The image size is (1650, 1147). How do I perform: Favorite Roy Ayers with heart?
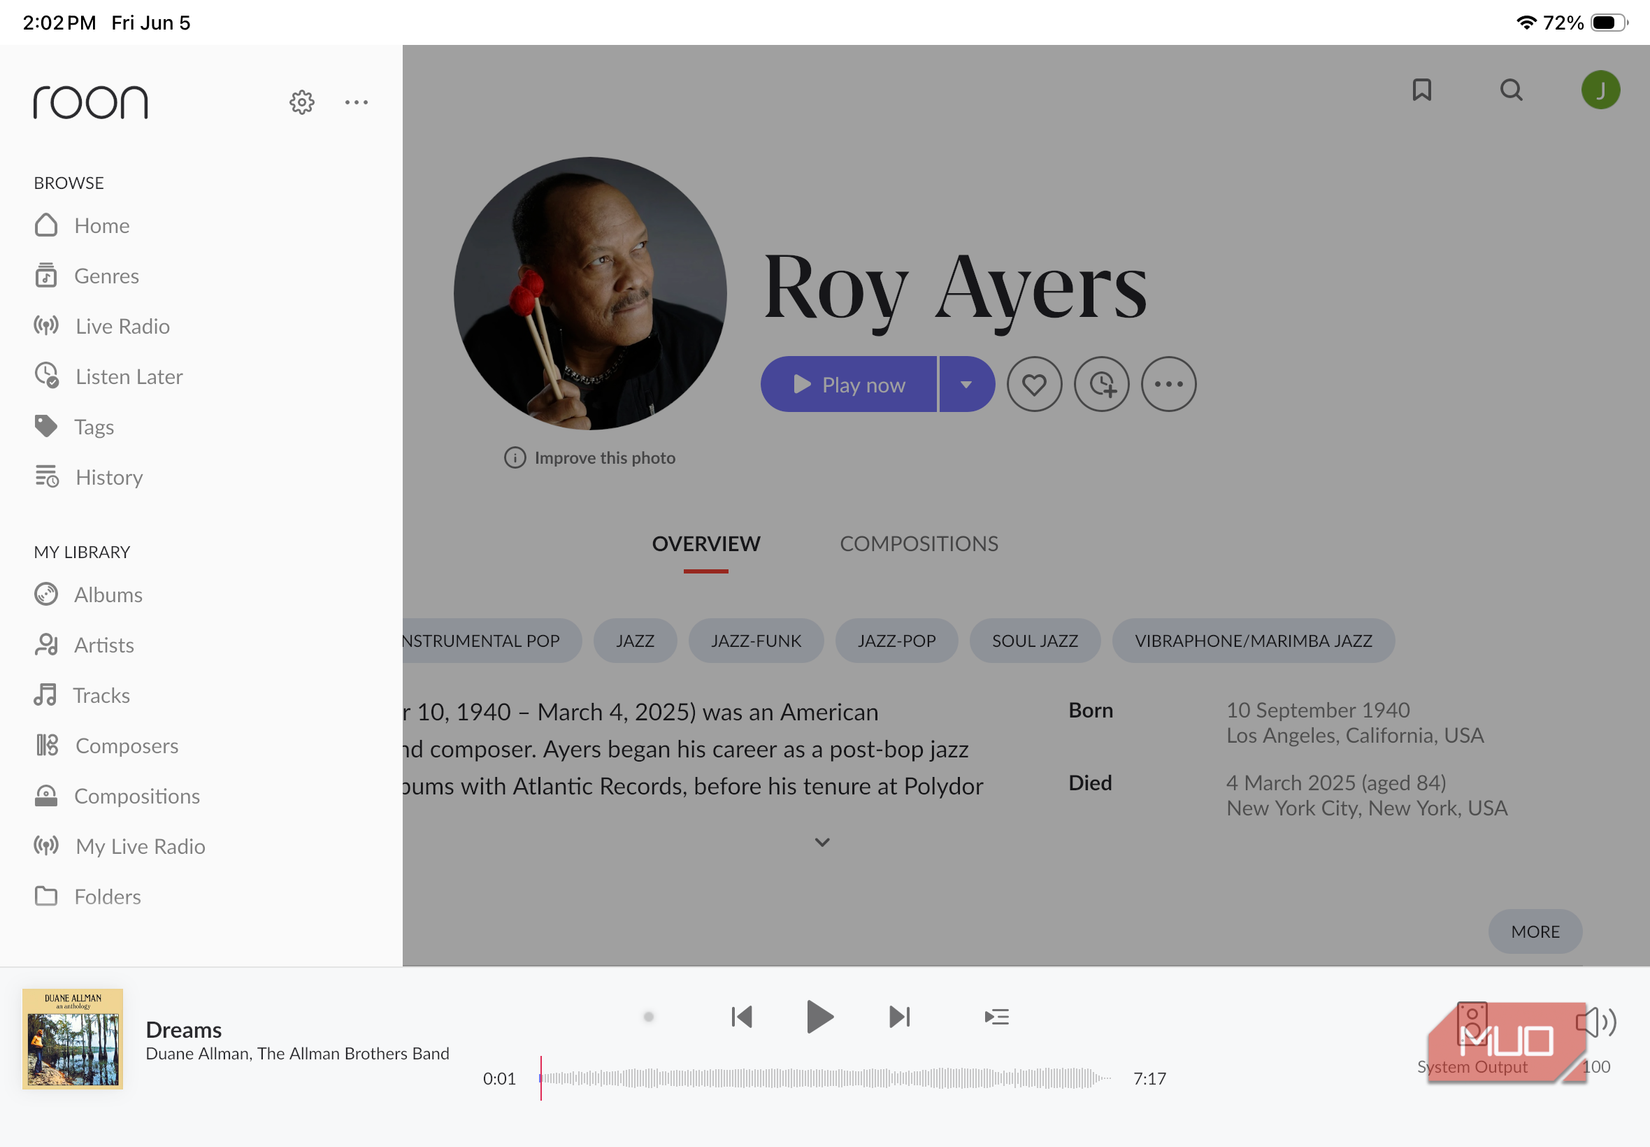pos(1034,384)
